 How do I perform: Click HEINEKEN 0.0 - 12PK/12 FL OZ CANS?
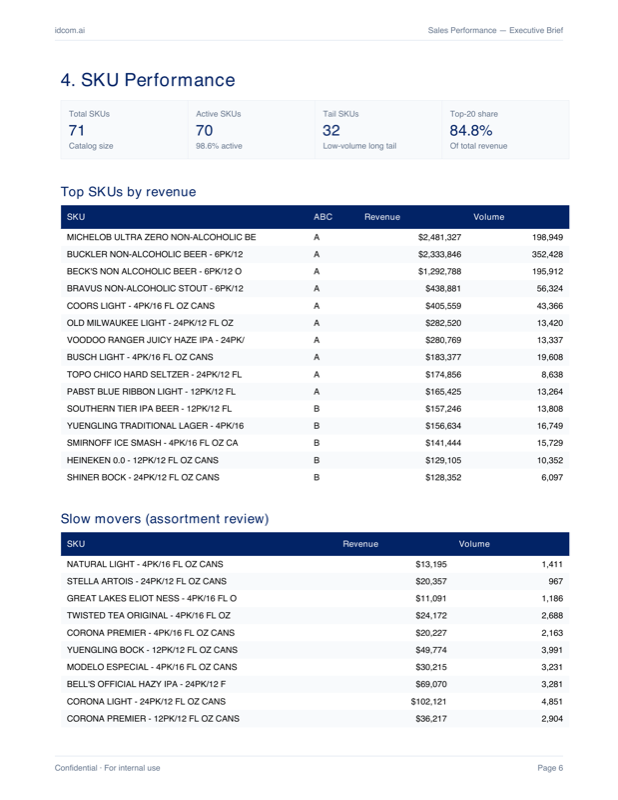coord(142,460)
